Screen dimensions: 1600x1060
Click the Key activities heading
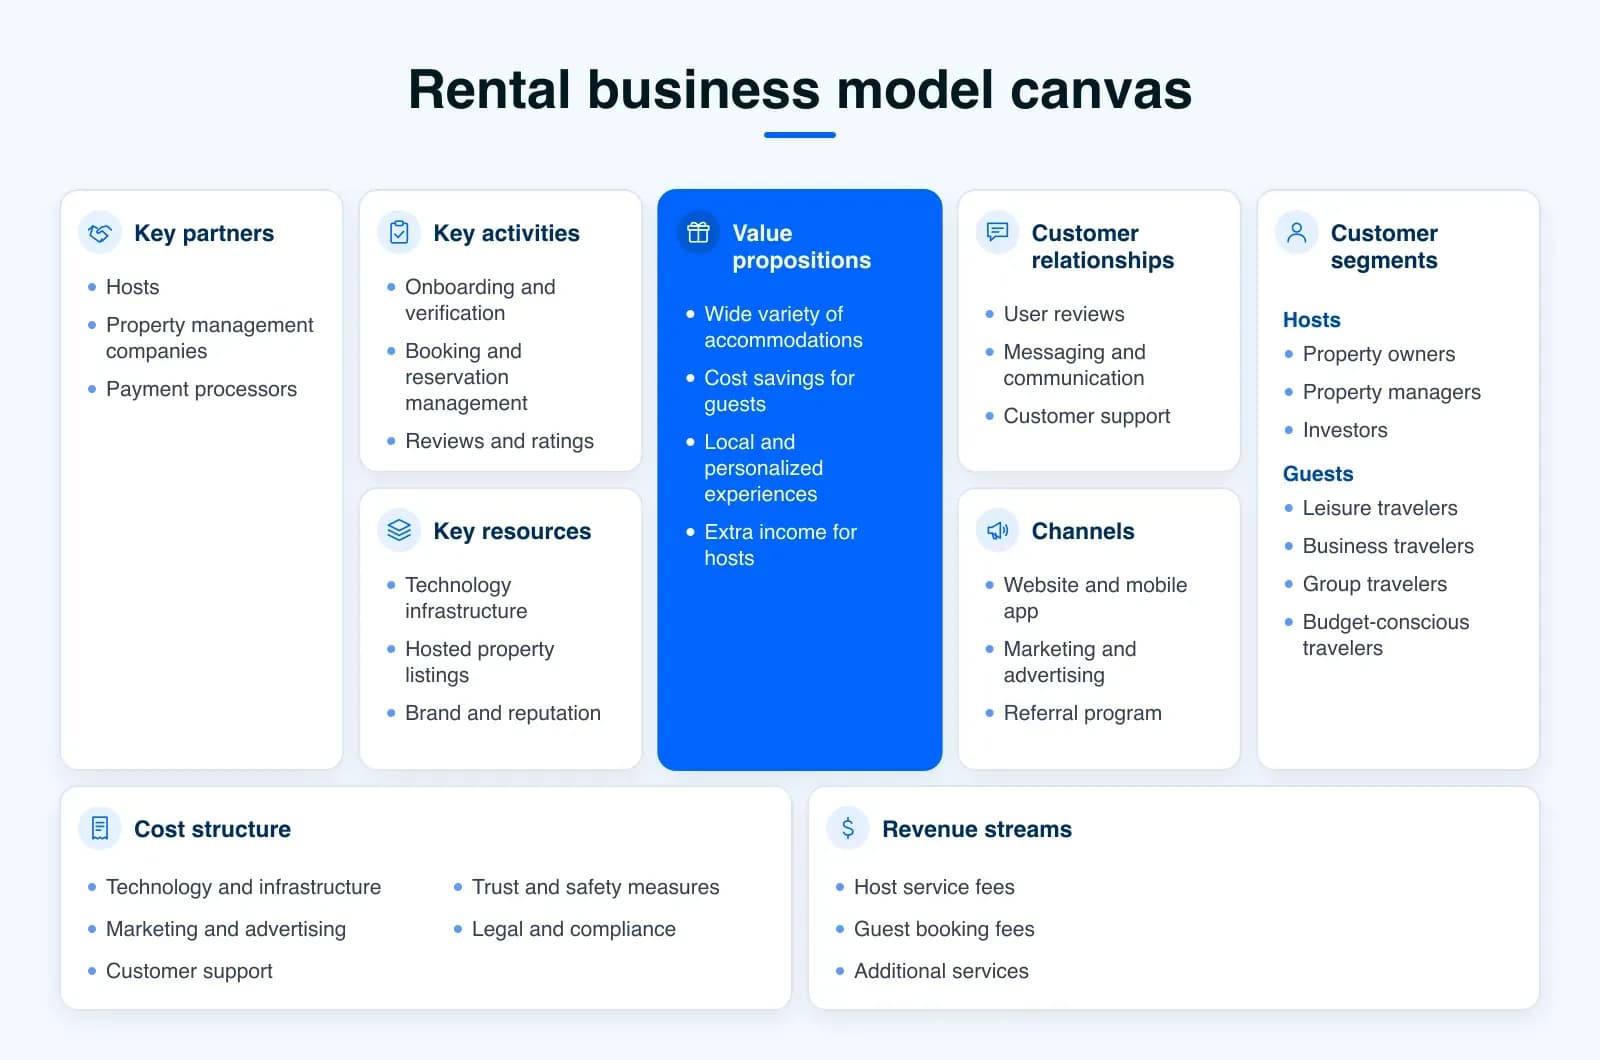pyautogui.click(x=506, y=233)
